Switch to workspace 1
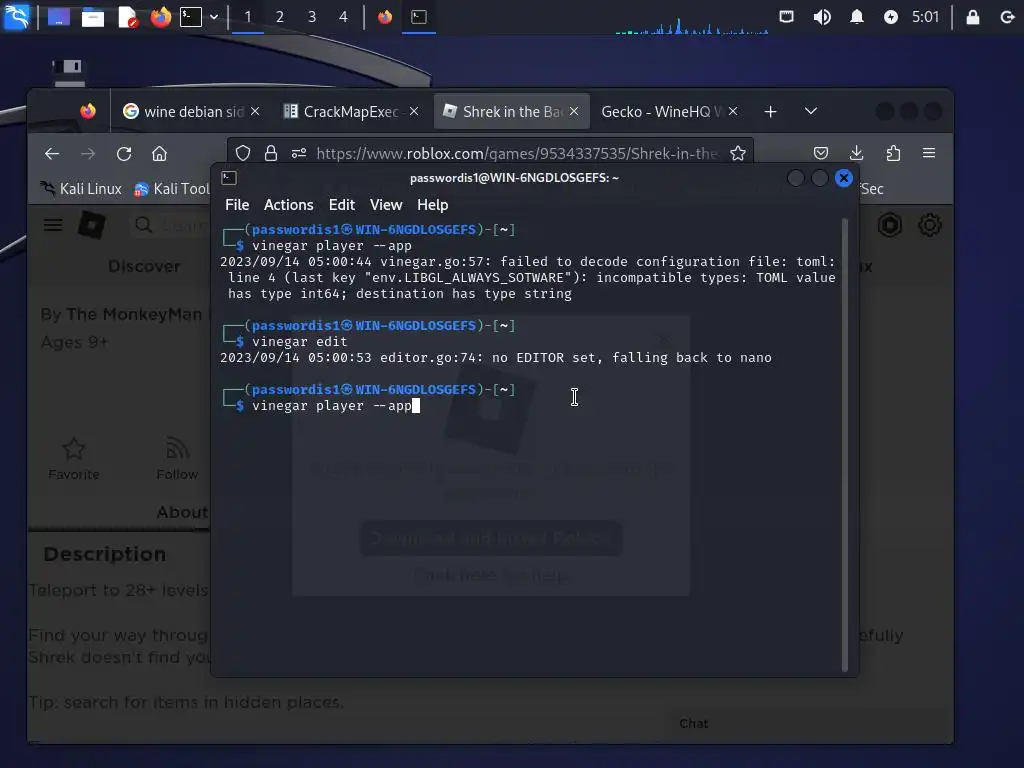 tap(248, 17)
